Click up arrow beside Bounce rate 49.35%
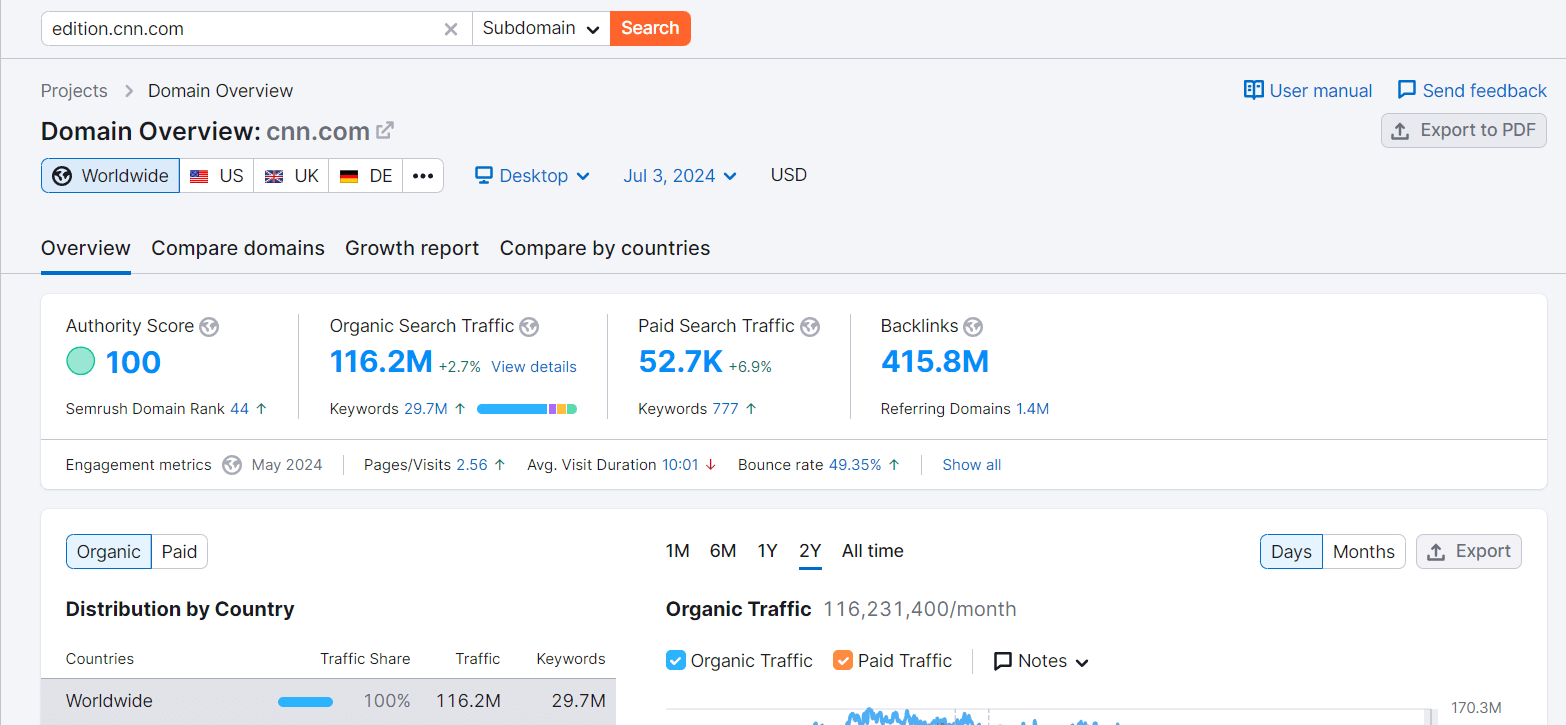The height and width of the screenshot is (725, 1566). [894, 465]
